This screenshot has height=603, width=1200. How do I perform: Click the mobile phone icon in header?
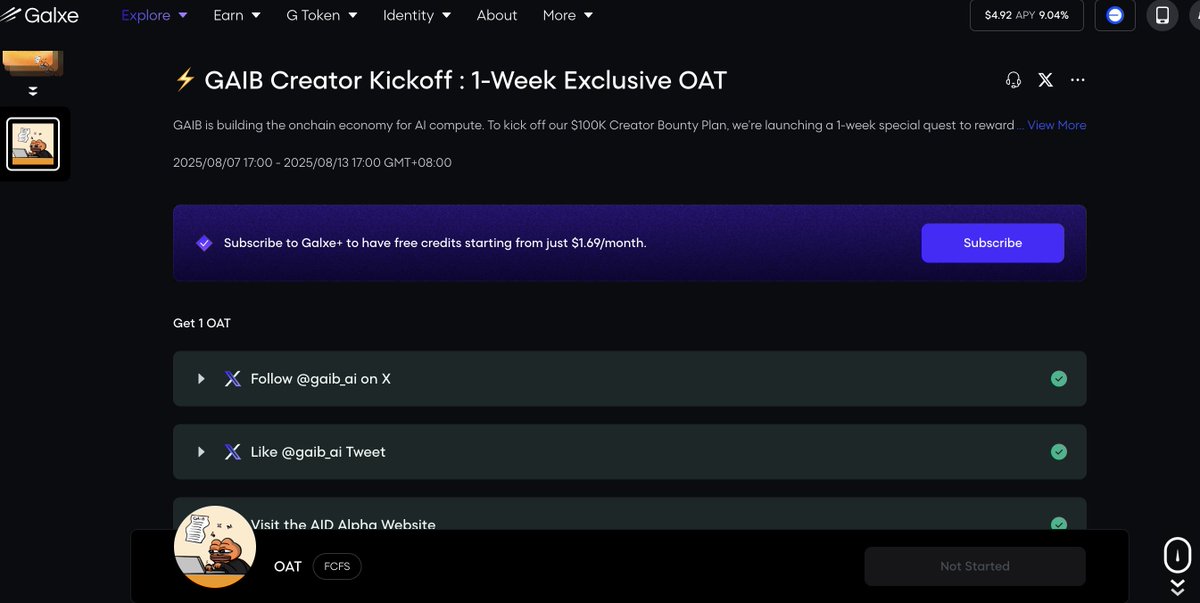pyautogui.click(x=1162, y=15)
